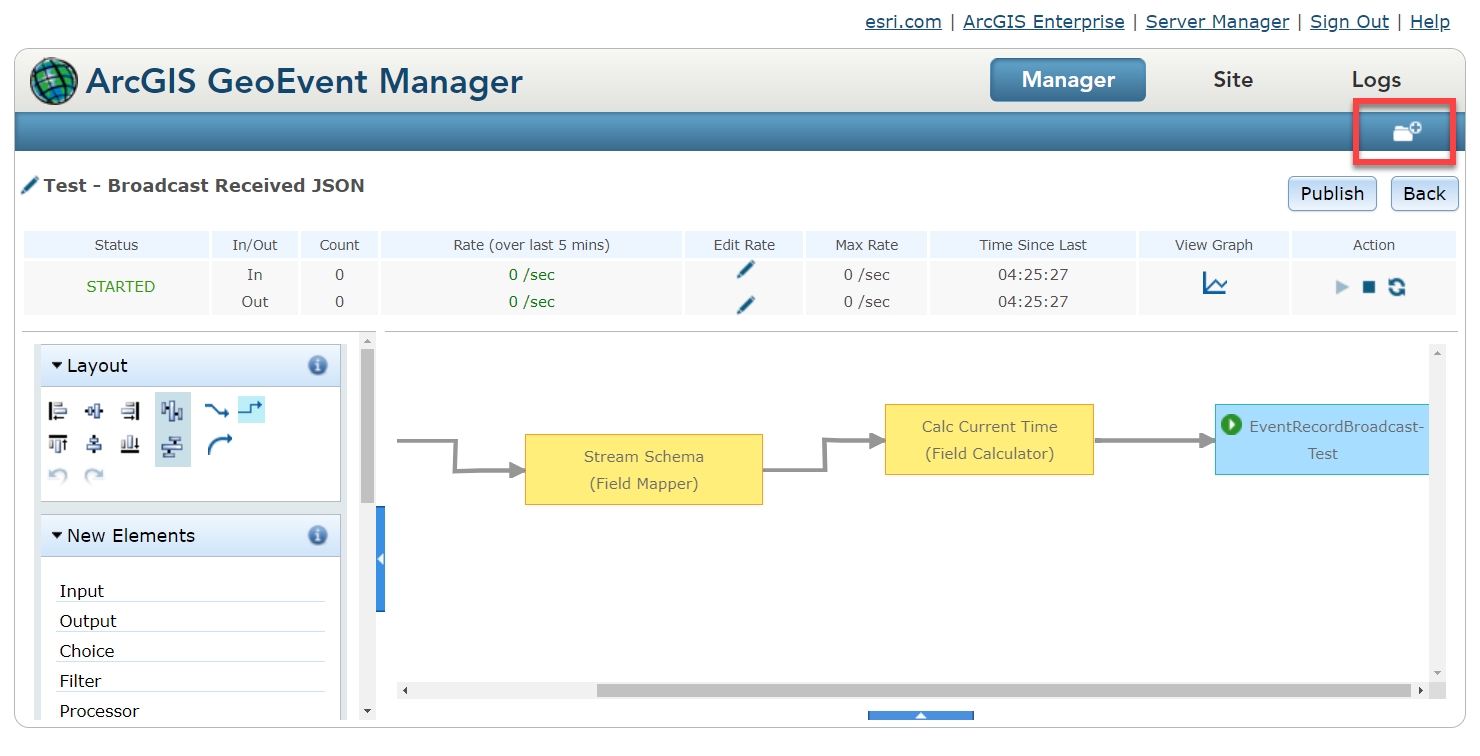Open the ArcGIS Enterprise link
Image resolution: width=1480 pixels, height=756 pixels.
(x=1043, y=21)
